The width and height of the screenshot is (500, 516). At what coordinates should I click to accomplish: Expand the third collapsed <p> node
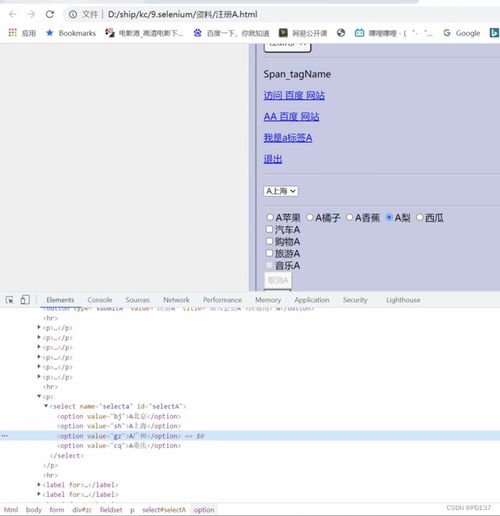(39, 347)
